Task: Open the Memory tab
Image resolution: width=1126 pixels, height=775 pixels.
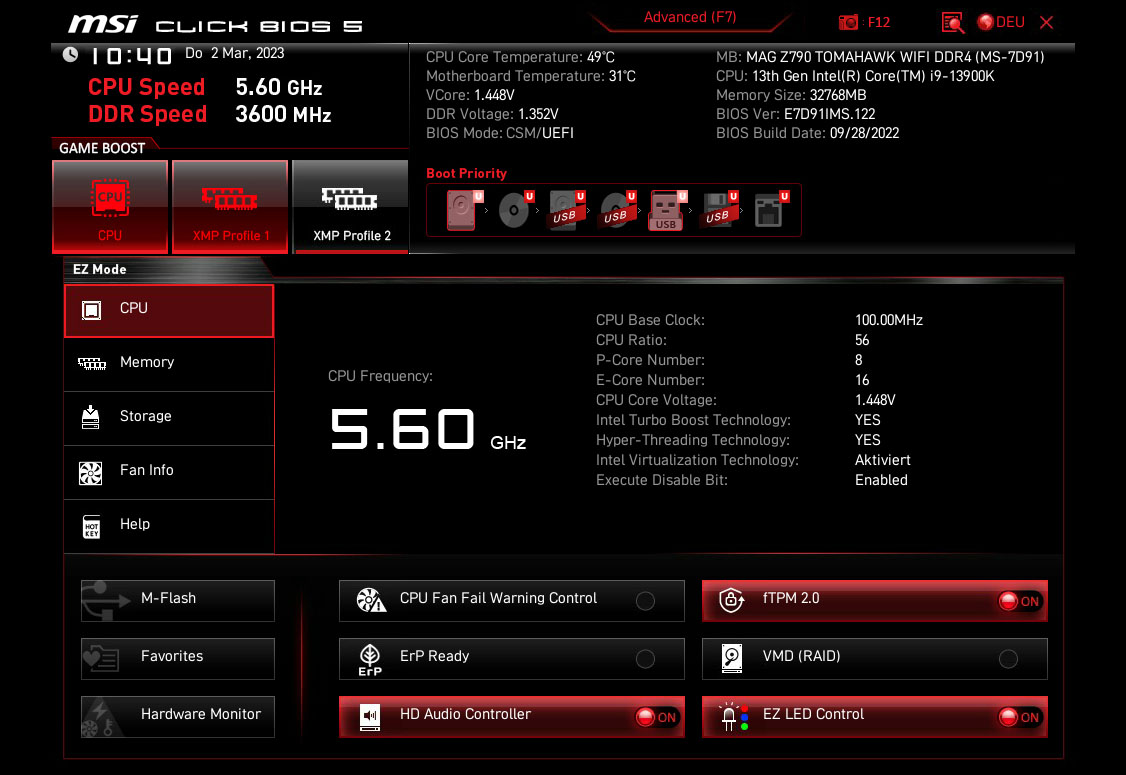Action: tap(169, 364)
